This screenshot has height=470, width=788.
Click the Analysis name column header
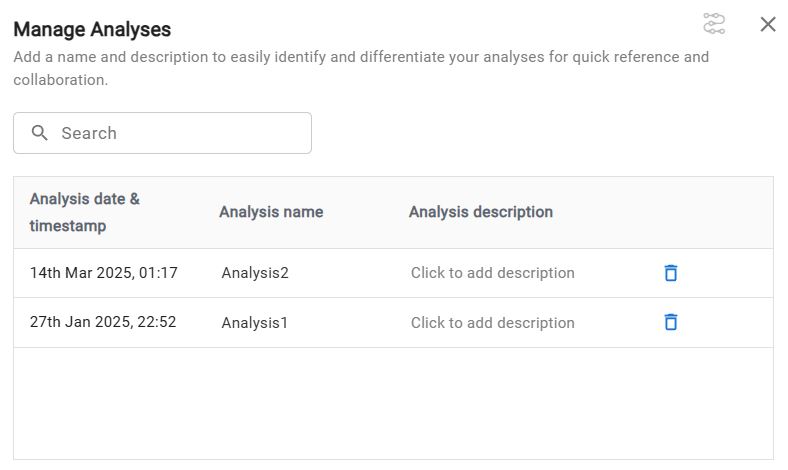tap(271, 212)
